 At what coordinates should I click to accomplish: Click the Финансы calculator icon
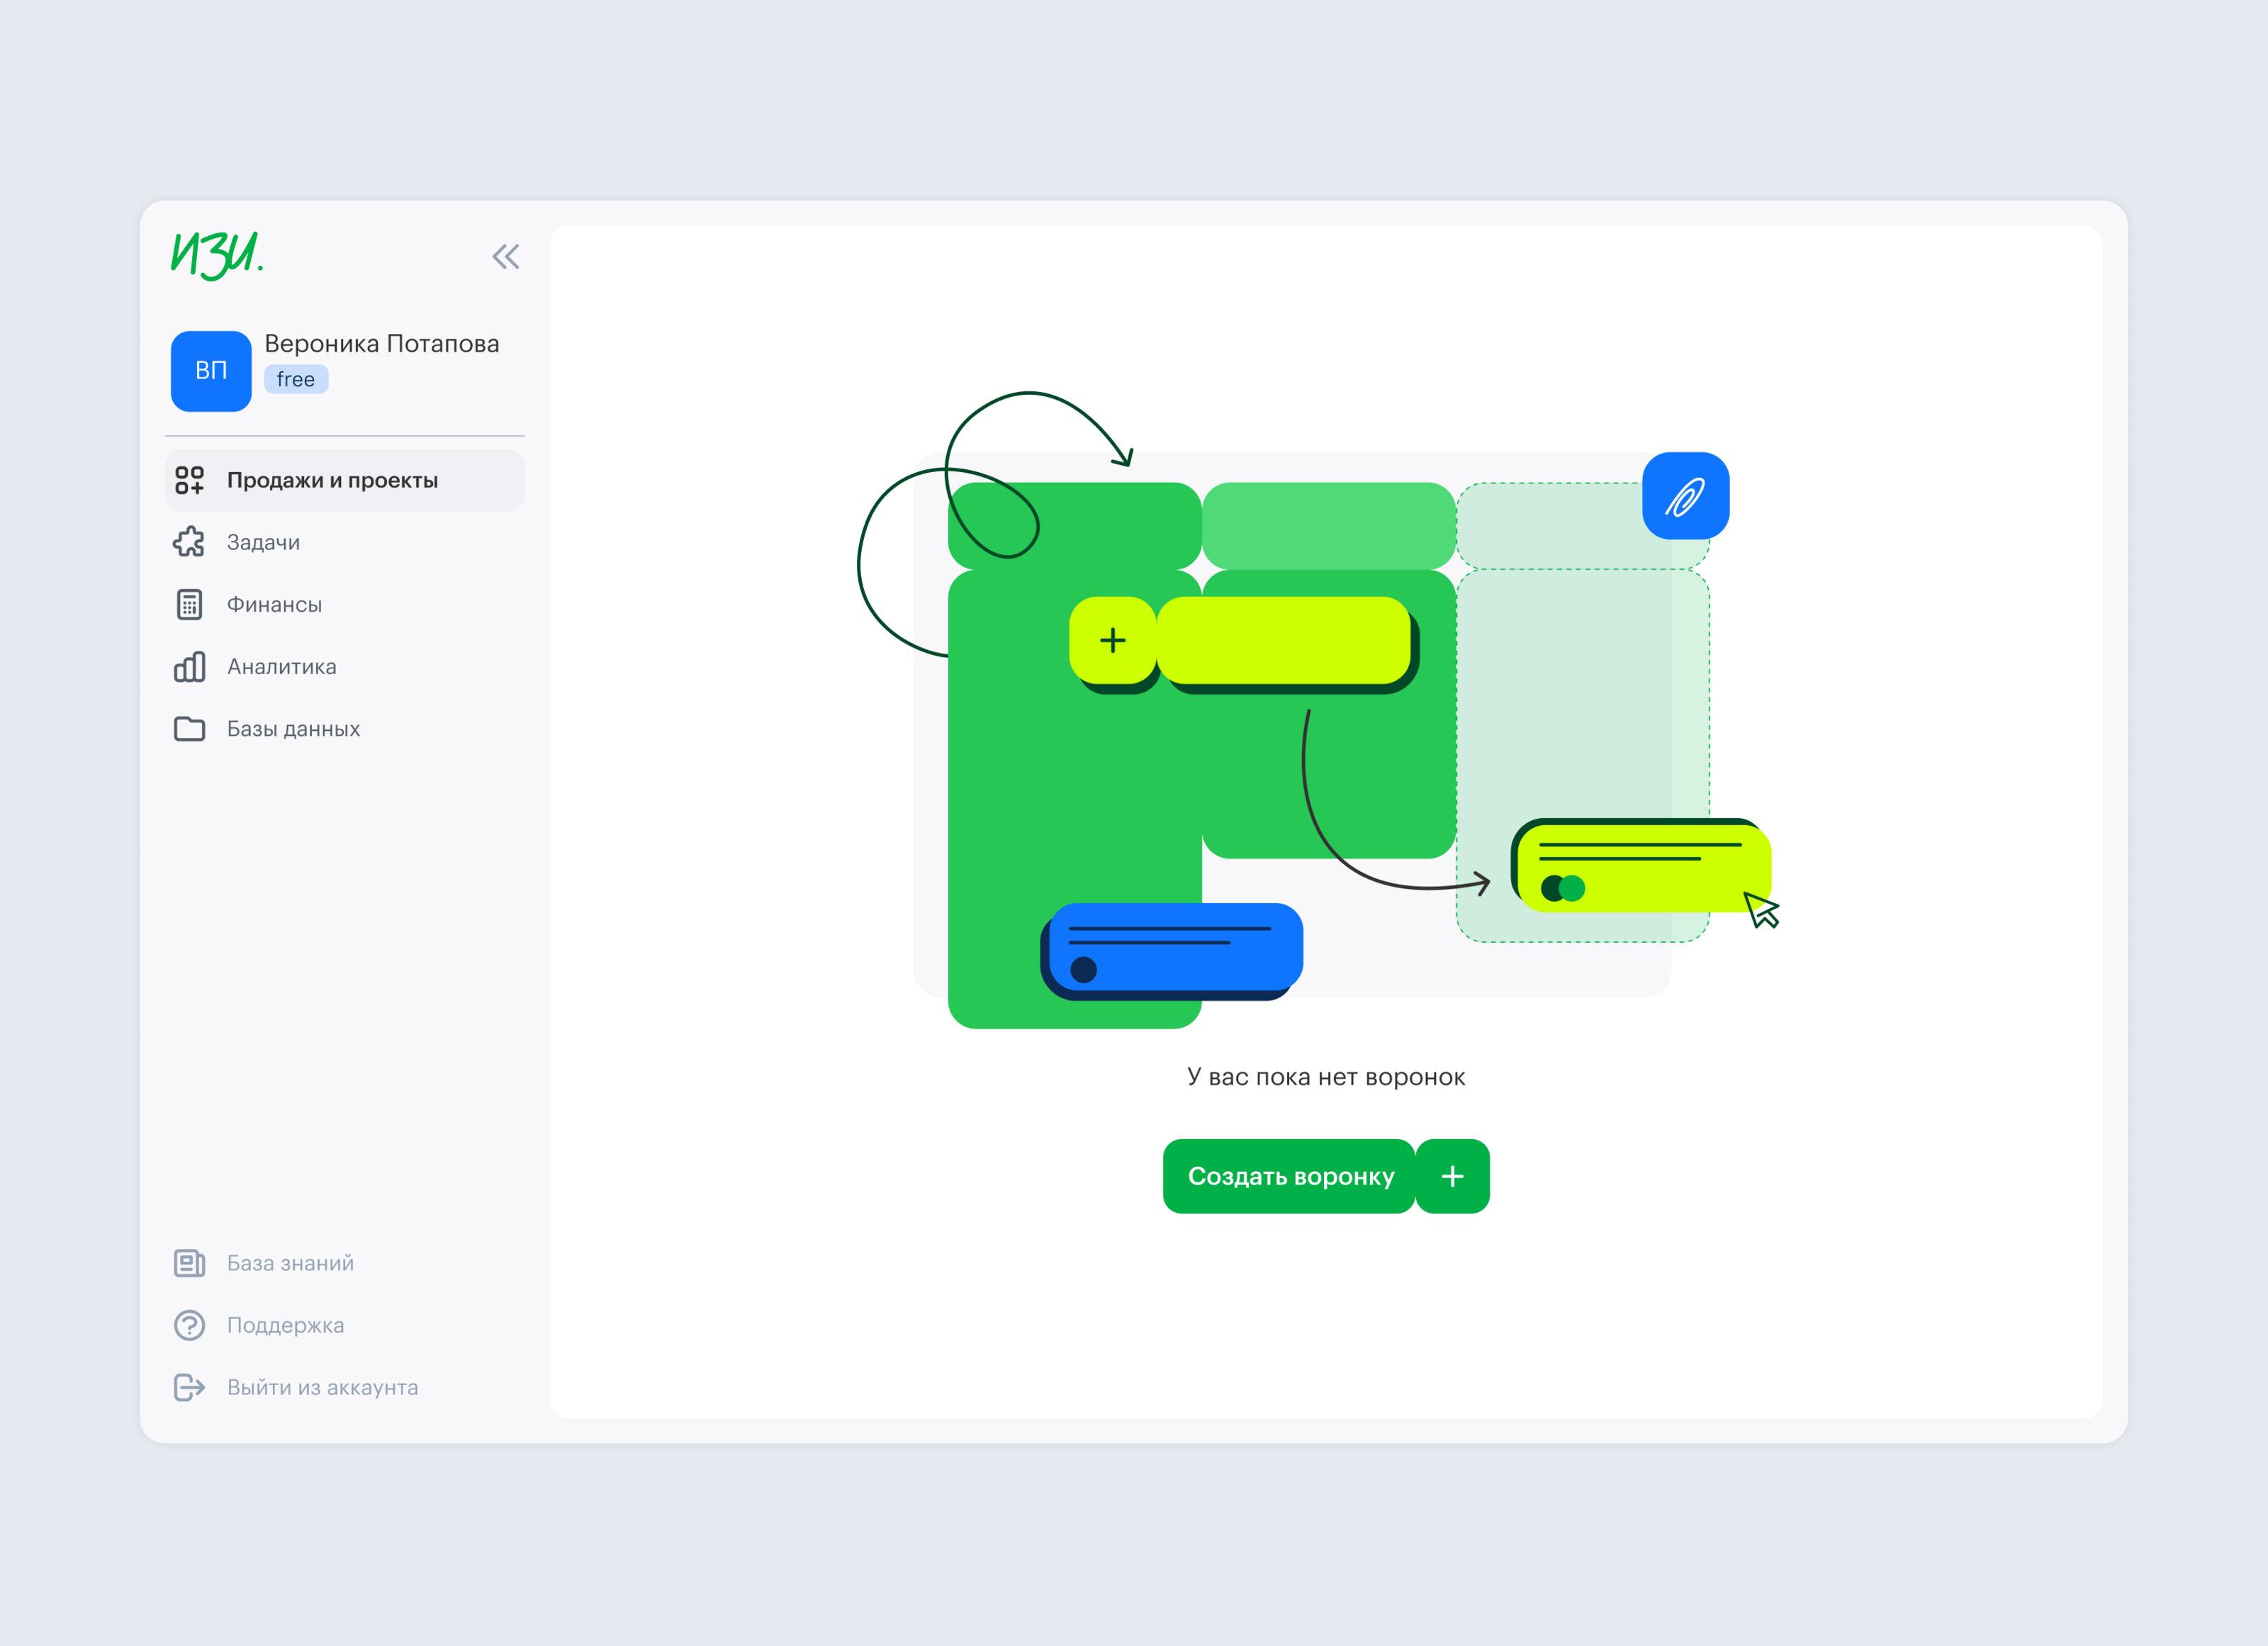tap(189, 604)
